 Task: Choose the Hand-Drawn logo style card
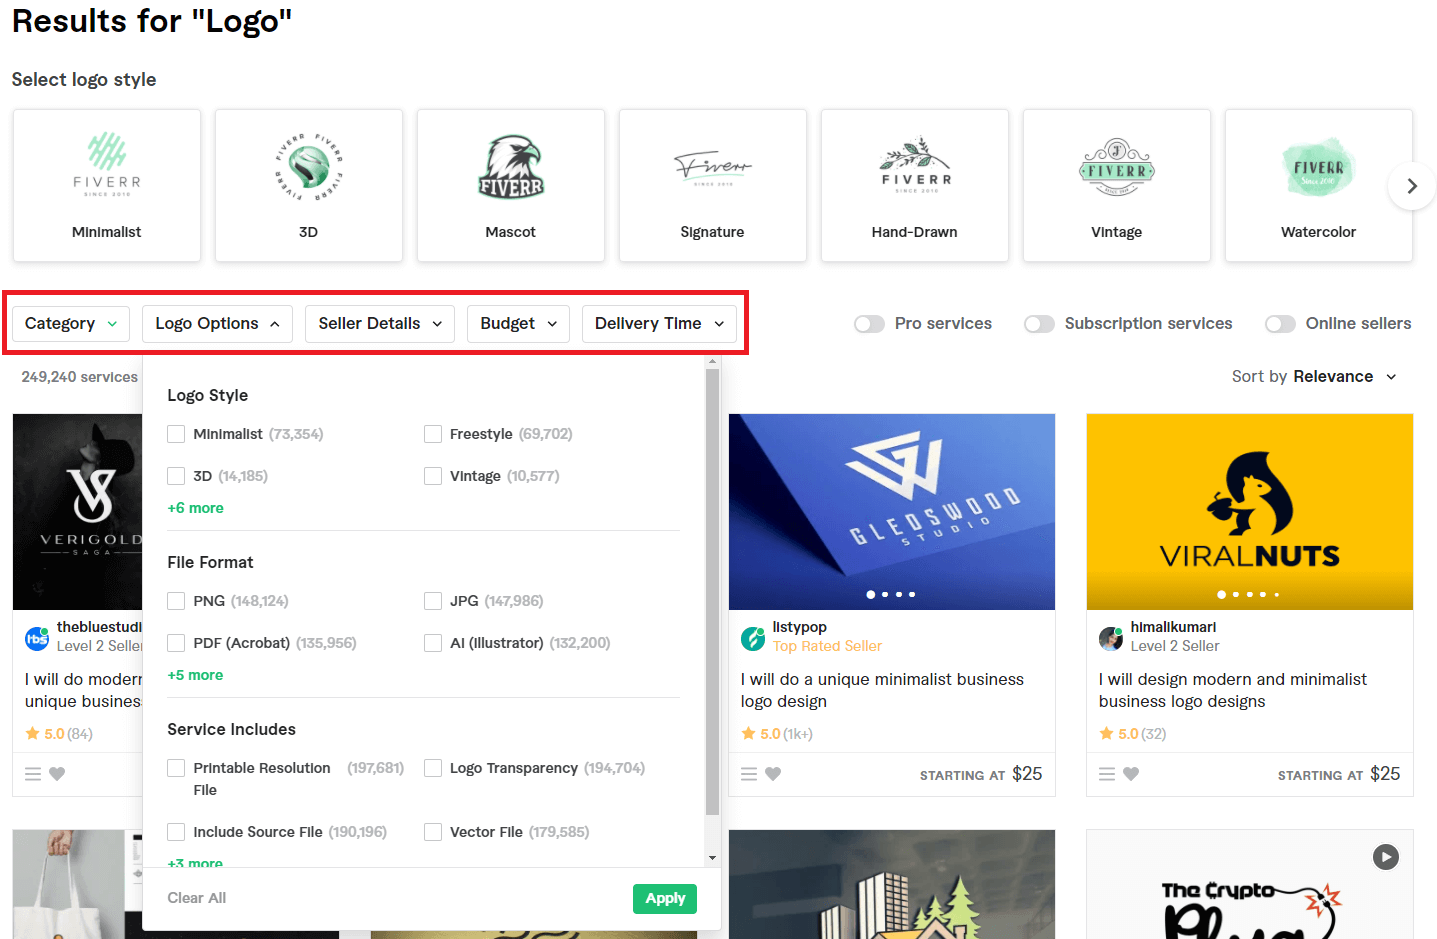[915, 186]
